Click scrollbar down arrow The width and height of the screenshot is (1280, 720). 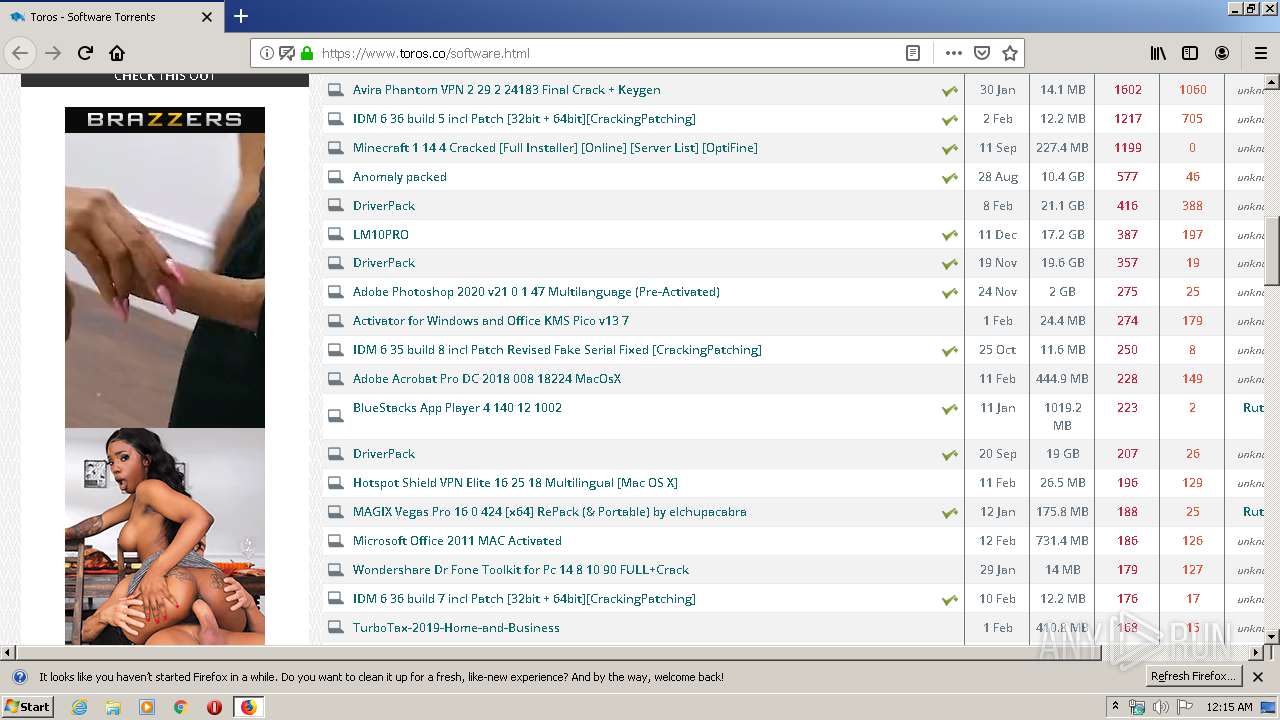tap(1272, 636)
